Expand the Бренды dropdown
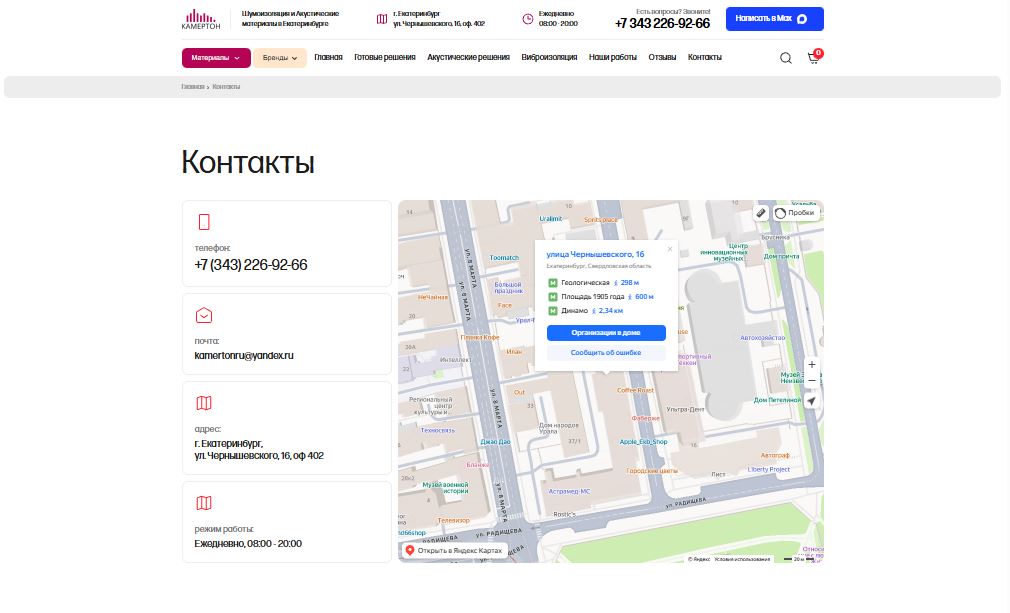Viewport: 1010px width, 613px height. [x=280, y=58]
